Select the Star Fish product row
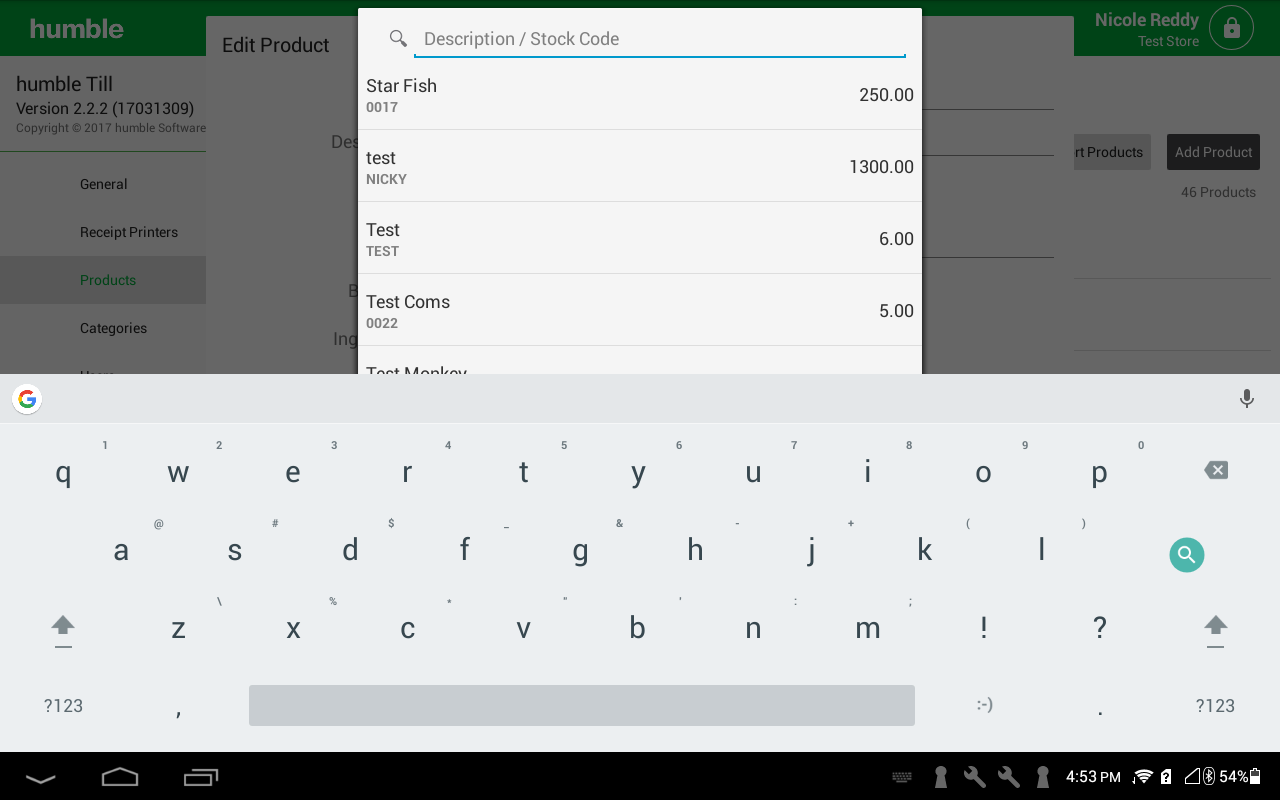This screenshot has height=800, width=1280. (640, 94)
